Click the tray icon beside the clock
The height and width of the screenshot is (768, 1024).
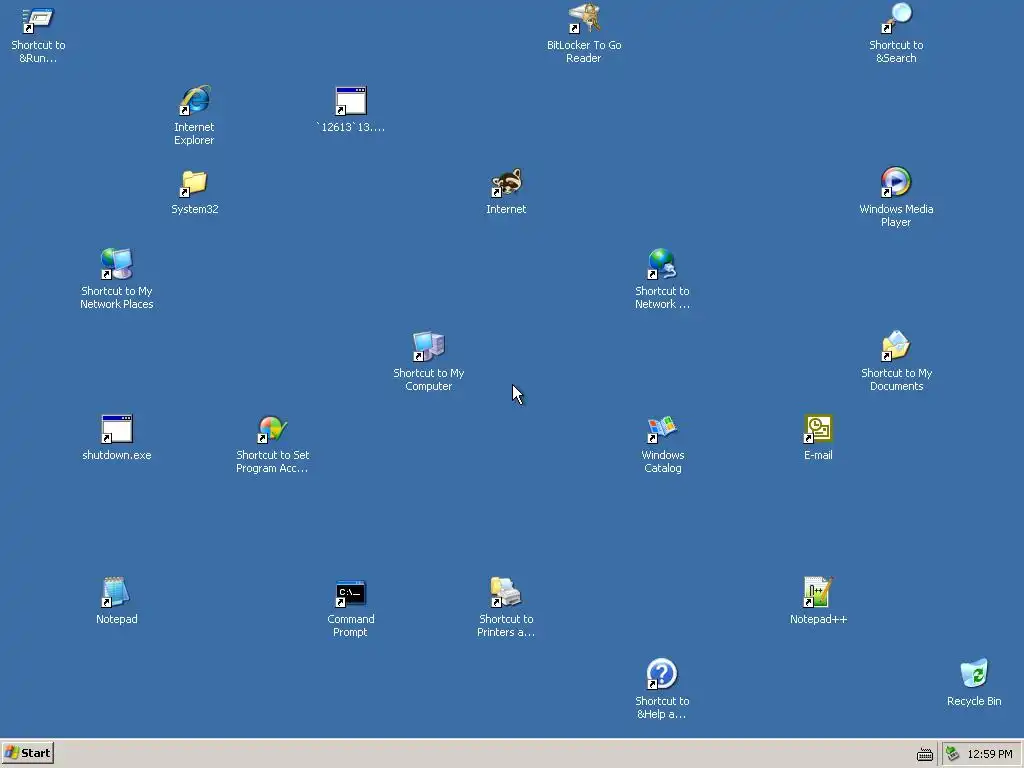(x=953, y=754)
